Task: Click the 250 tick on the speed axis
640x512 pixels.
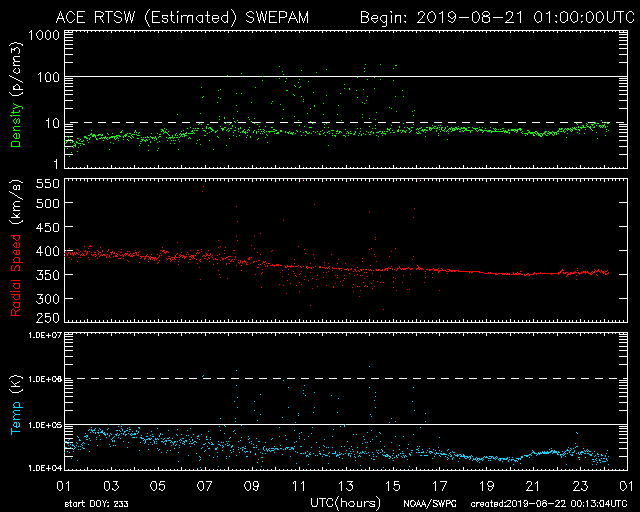Action: tap(48, 319)
